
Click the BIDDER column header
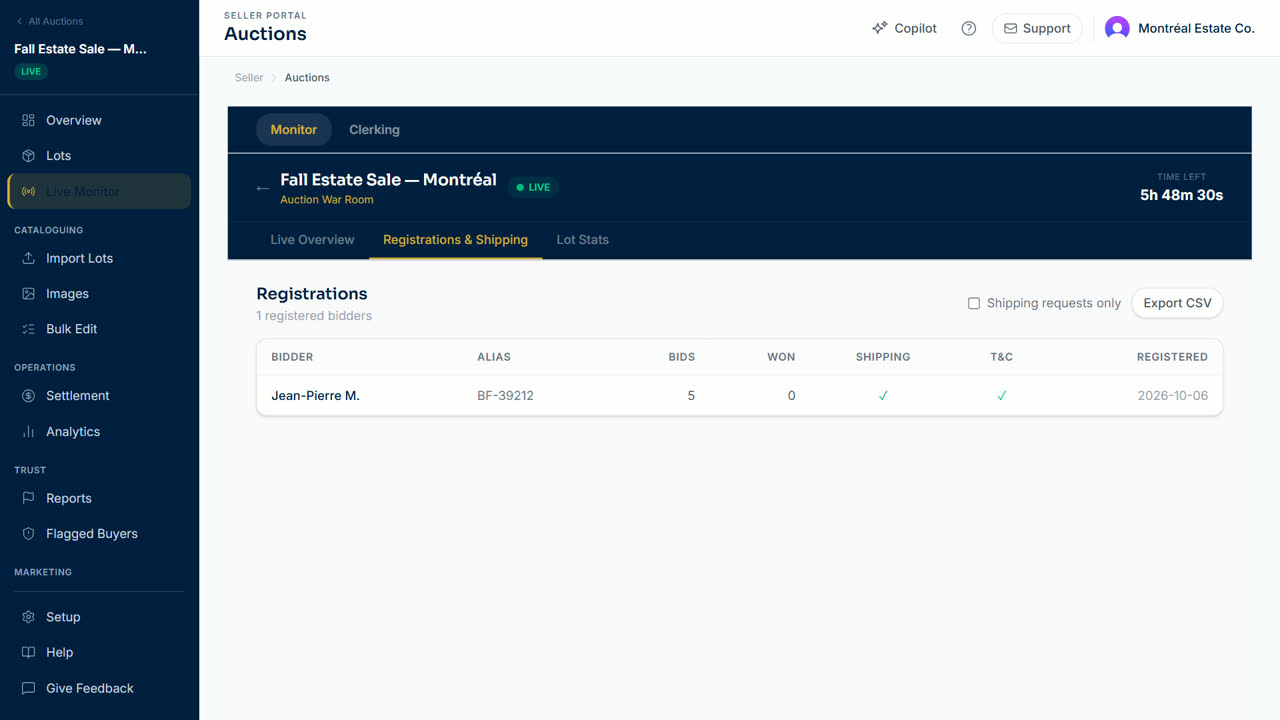[292, 357]
